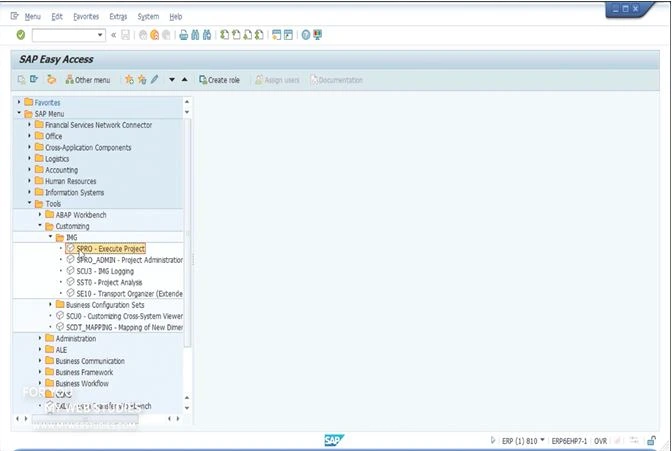Go to Last Page icon
672x451 pixels.
pyautogui.click(x=259, y=35)
